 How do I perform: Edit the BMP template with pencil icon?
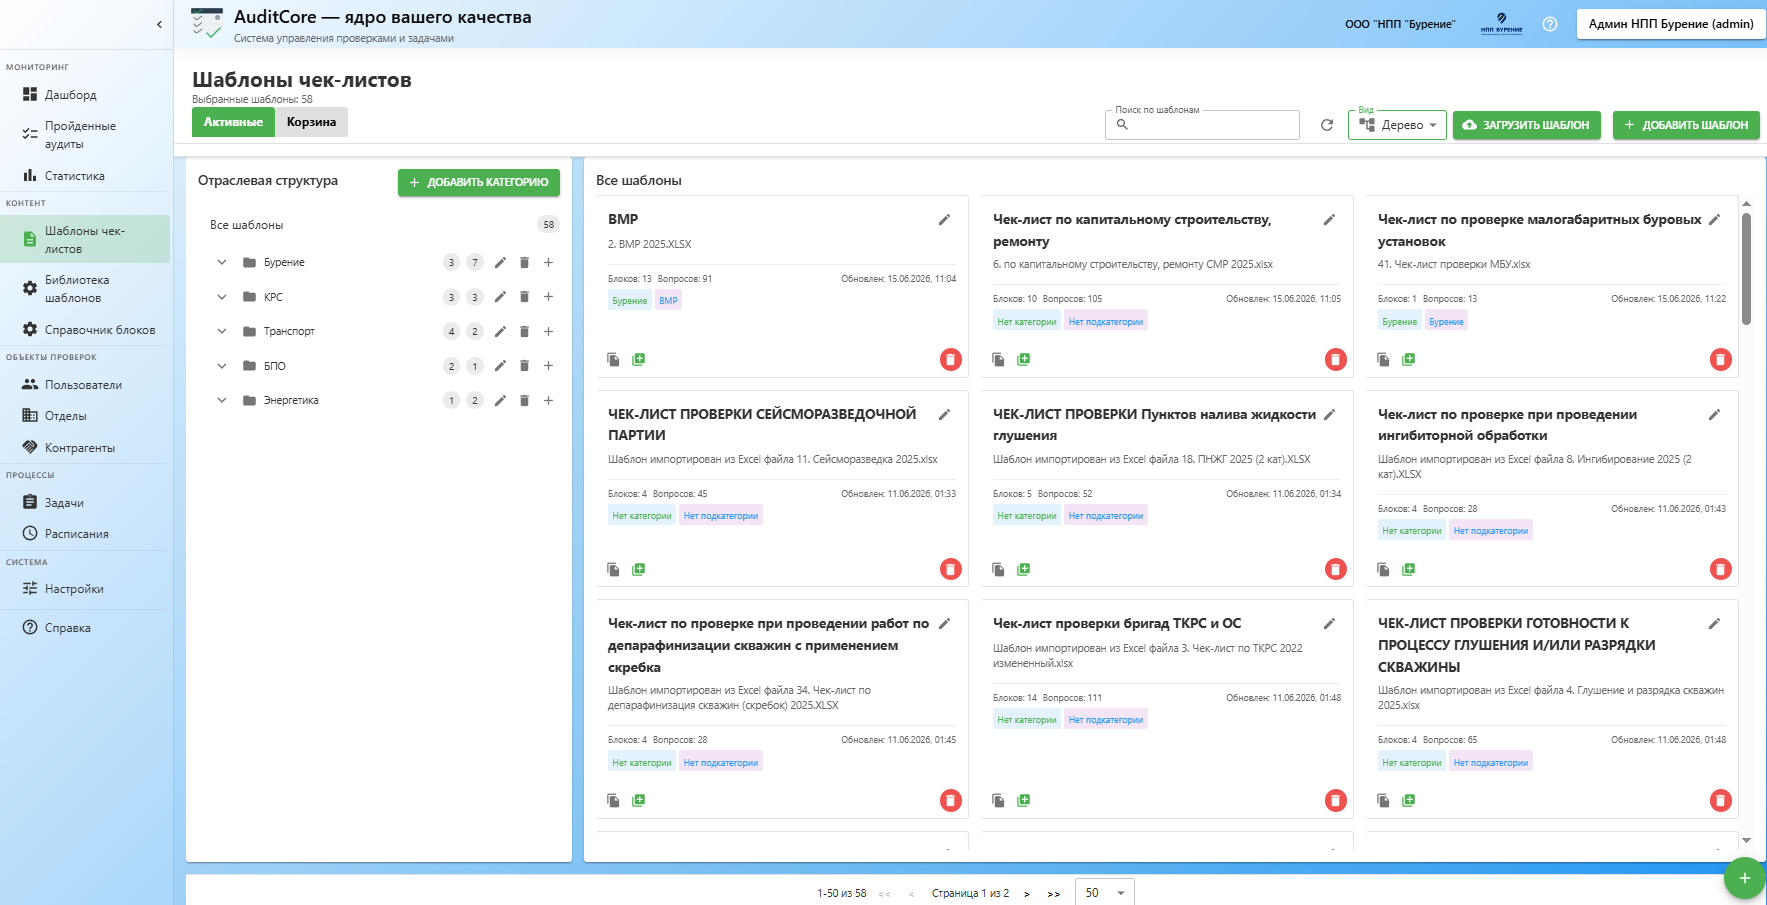[944, 220]
